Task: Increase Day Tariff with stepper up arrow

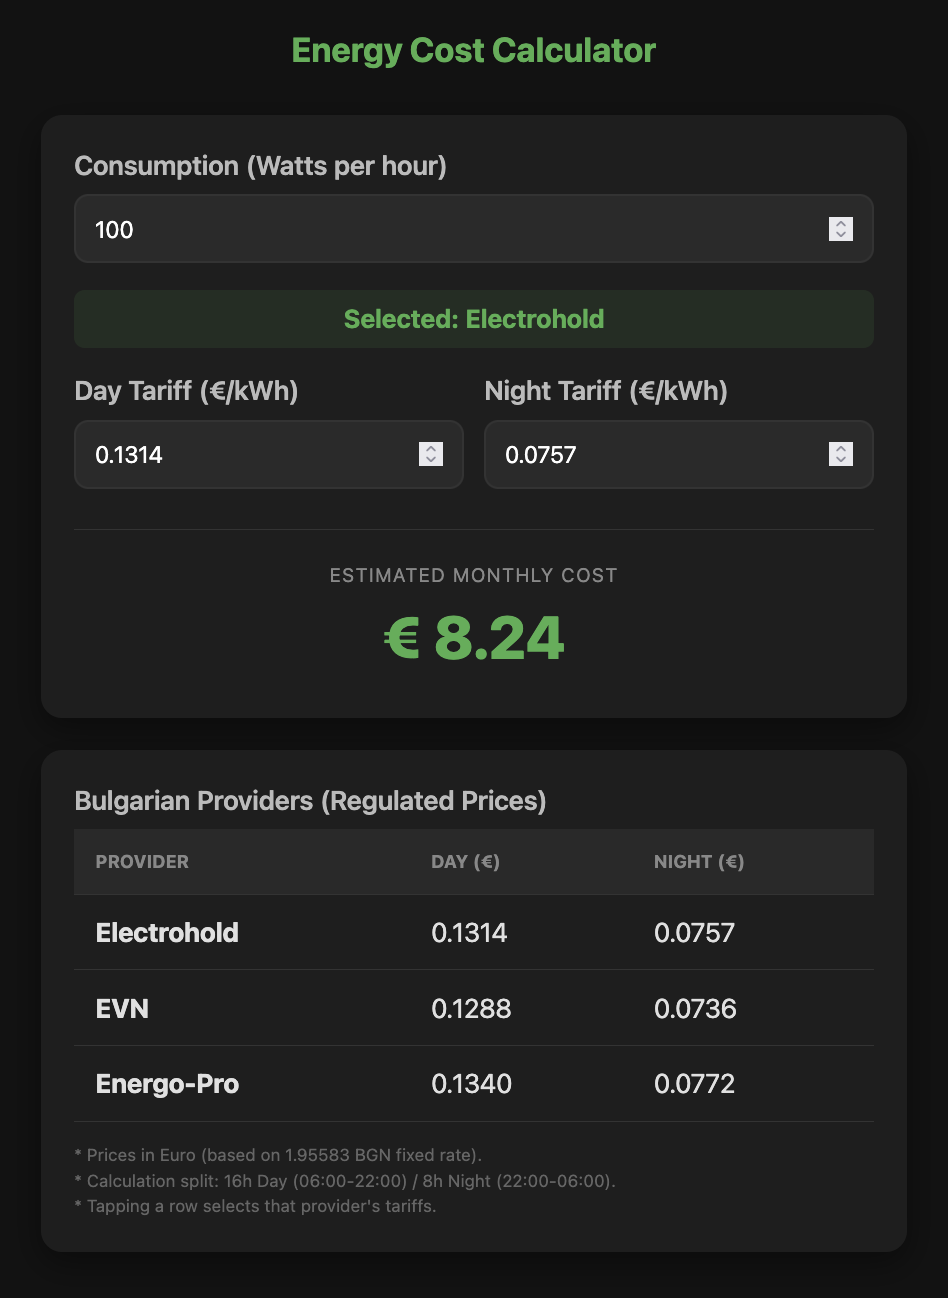Action: coord(431,449)
